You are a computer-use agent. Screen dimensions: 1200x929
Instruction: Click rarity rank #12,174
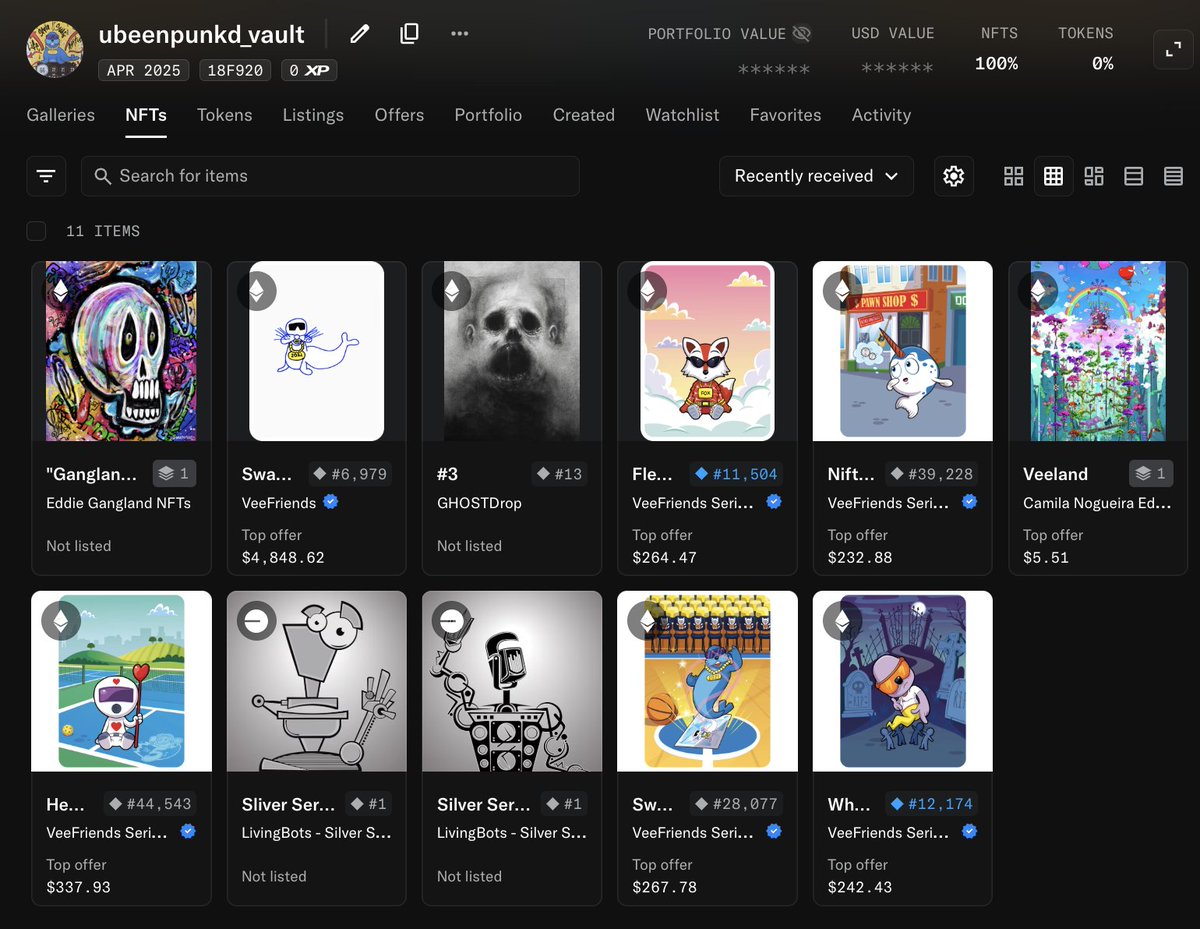[932, 804]
